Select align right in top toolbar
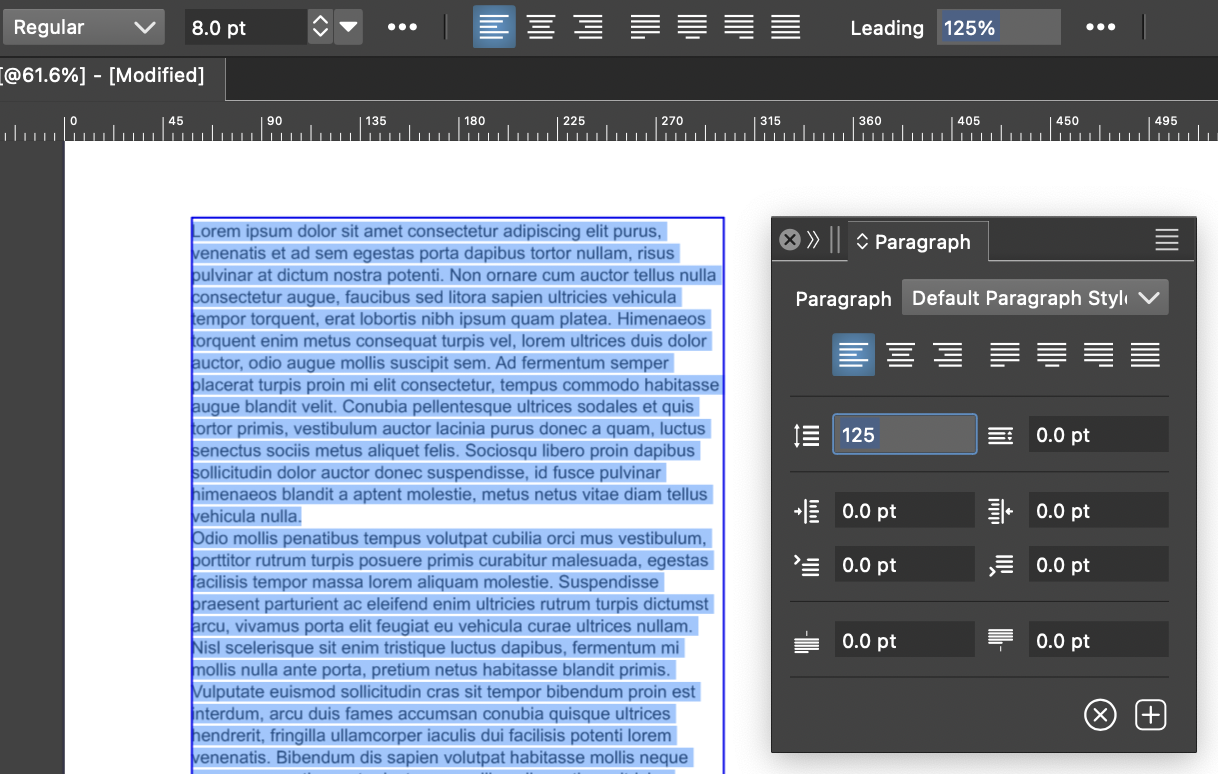The height and width of the screenshot is (774, 1218). click(587, 27)
